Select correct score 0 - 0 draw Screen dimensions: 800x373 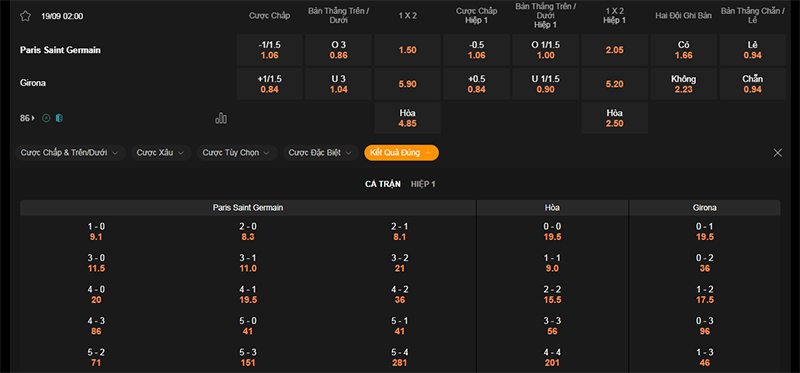tap(552, 231)
